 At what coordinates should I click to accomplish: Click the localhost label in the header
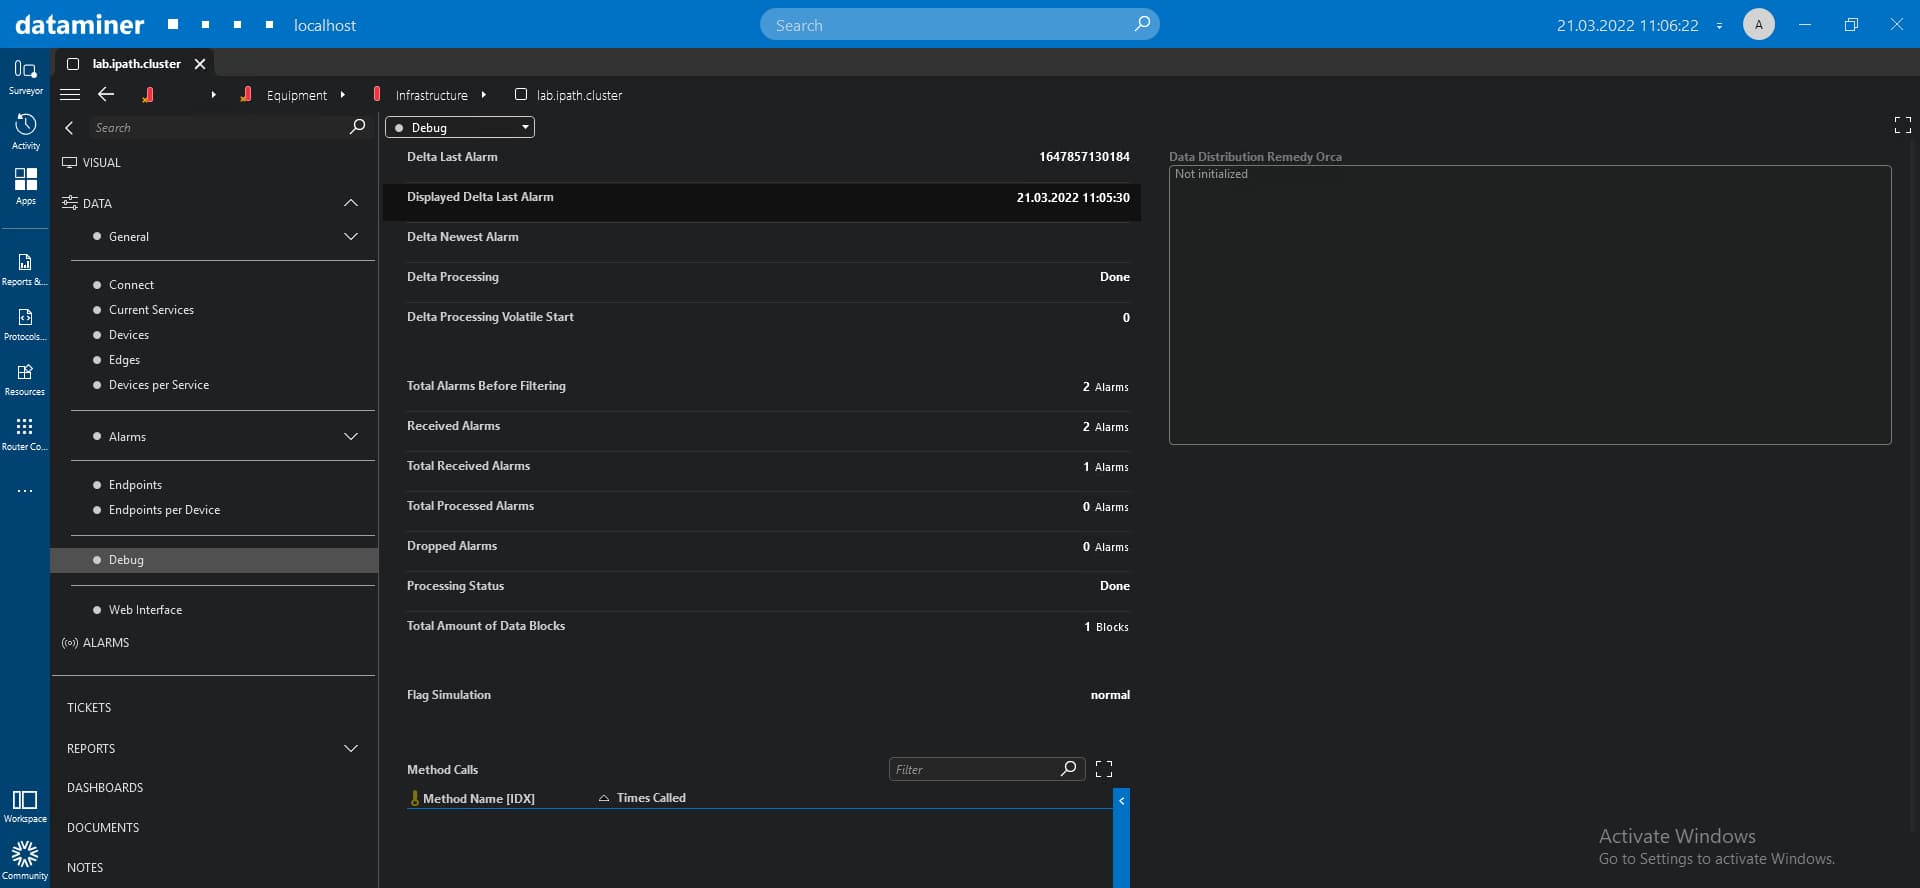point(324,25)
